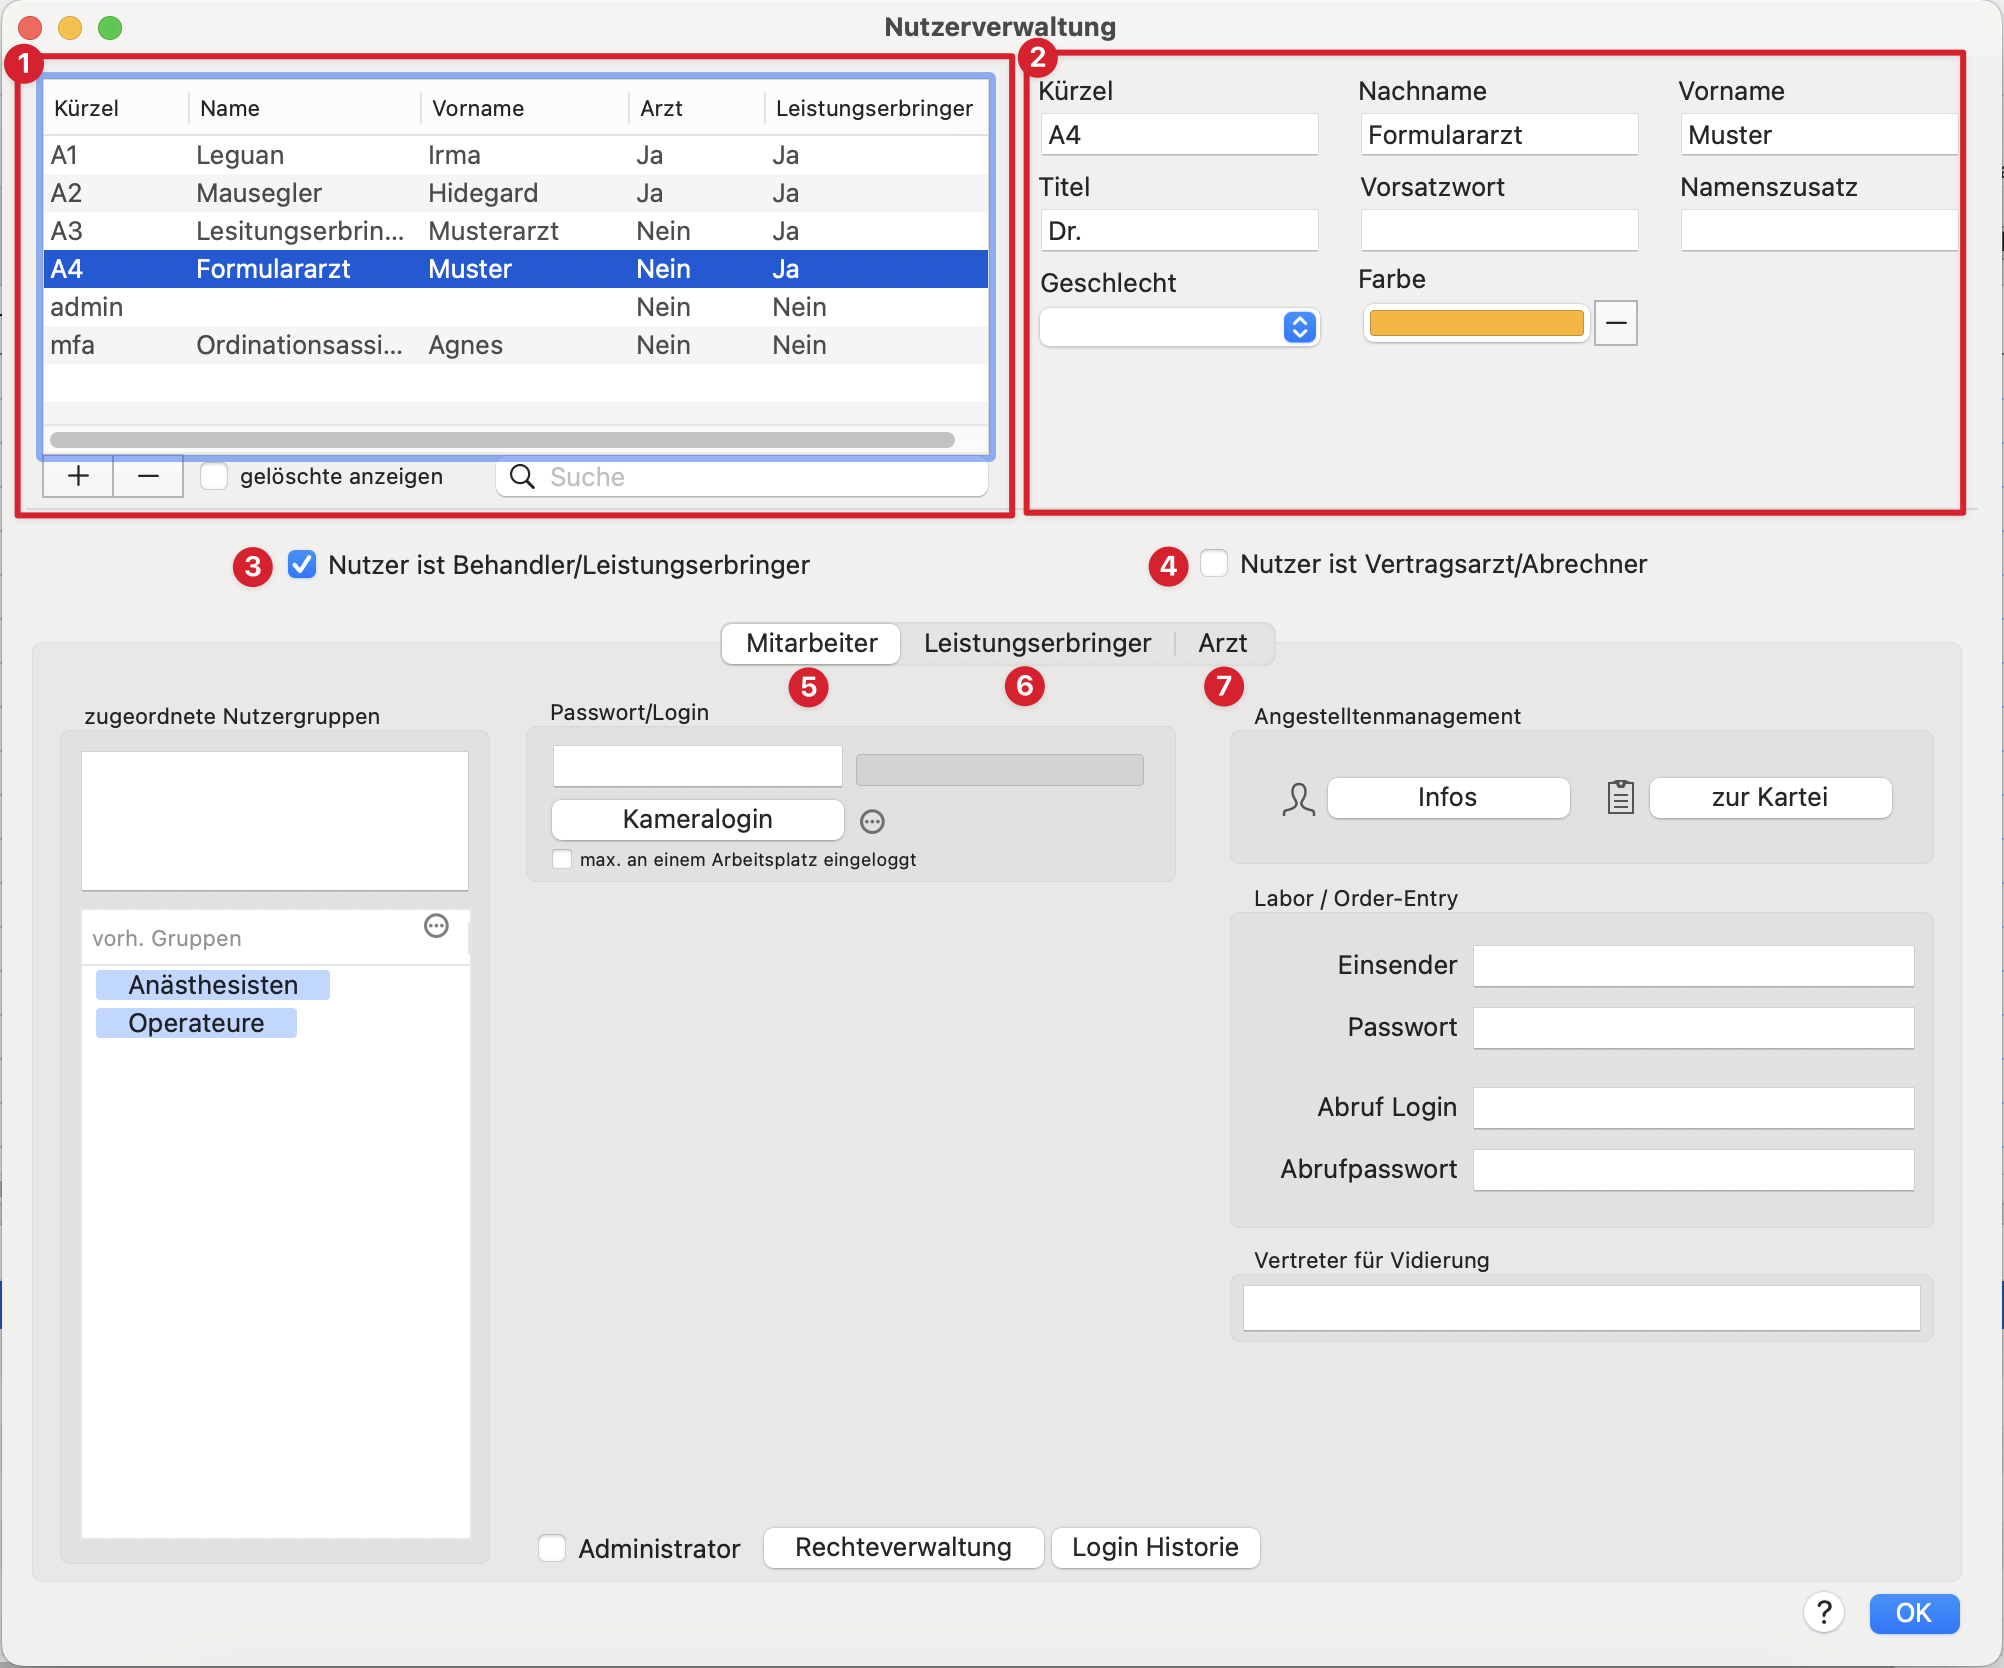Image resolution: width=2004 pixels, height=1668 pixels.
Task: Click the Einsender input field
Action: 1693,966
